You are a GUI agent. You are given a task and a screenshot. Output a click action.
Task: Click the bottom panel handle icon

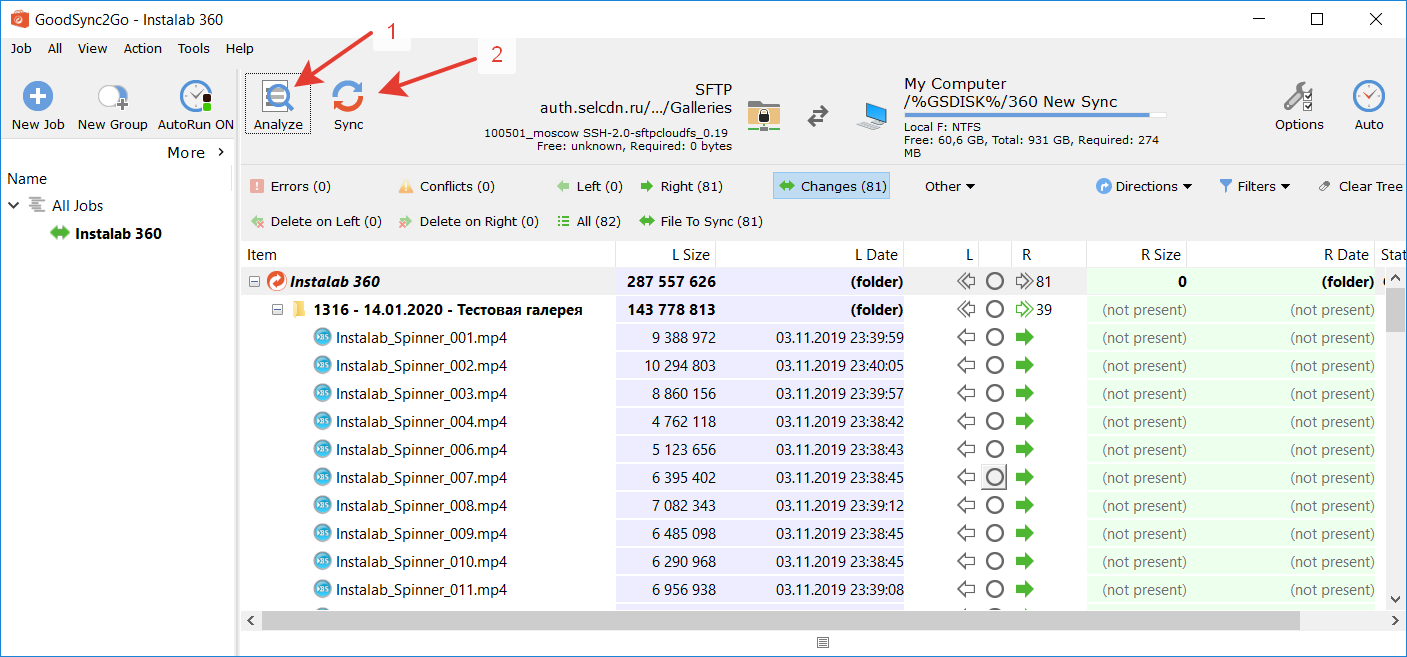[822, 642]
